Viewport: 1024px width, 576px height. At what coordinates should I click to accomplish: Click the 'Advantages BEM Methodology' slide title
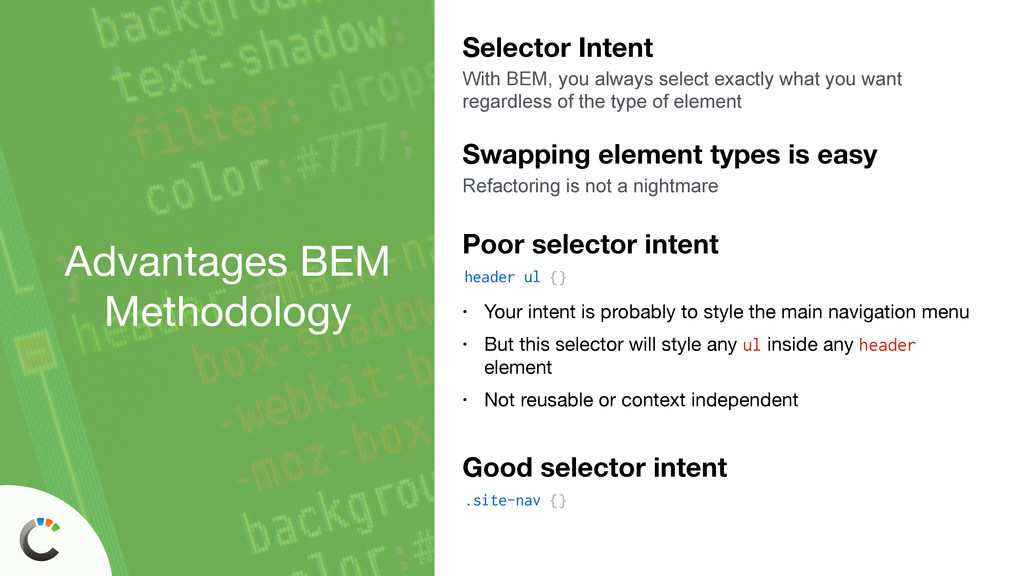pos(226,288)
